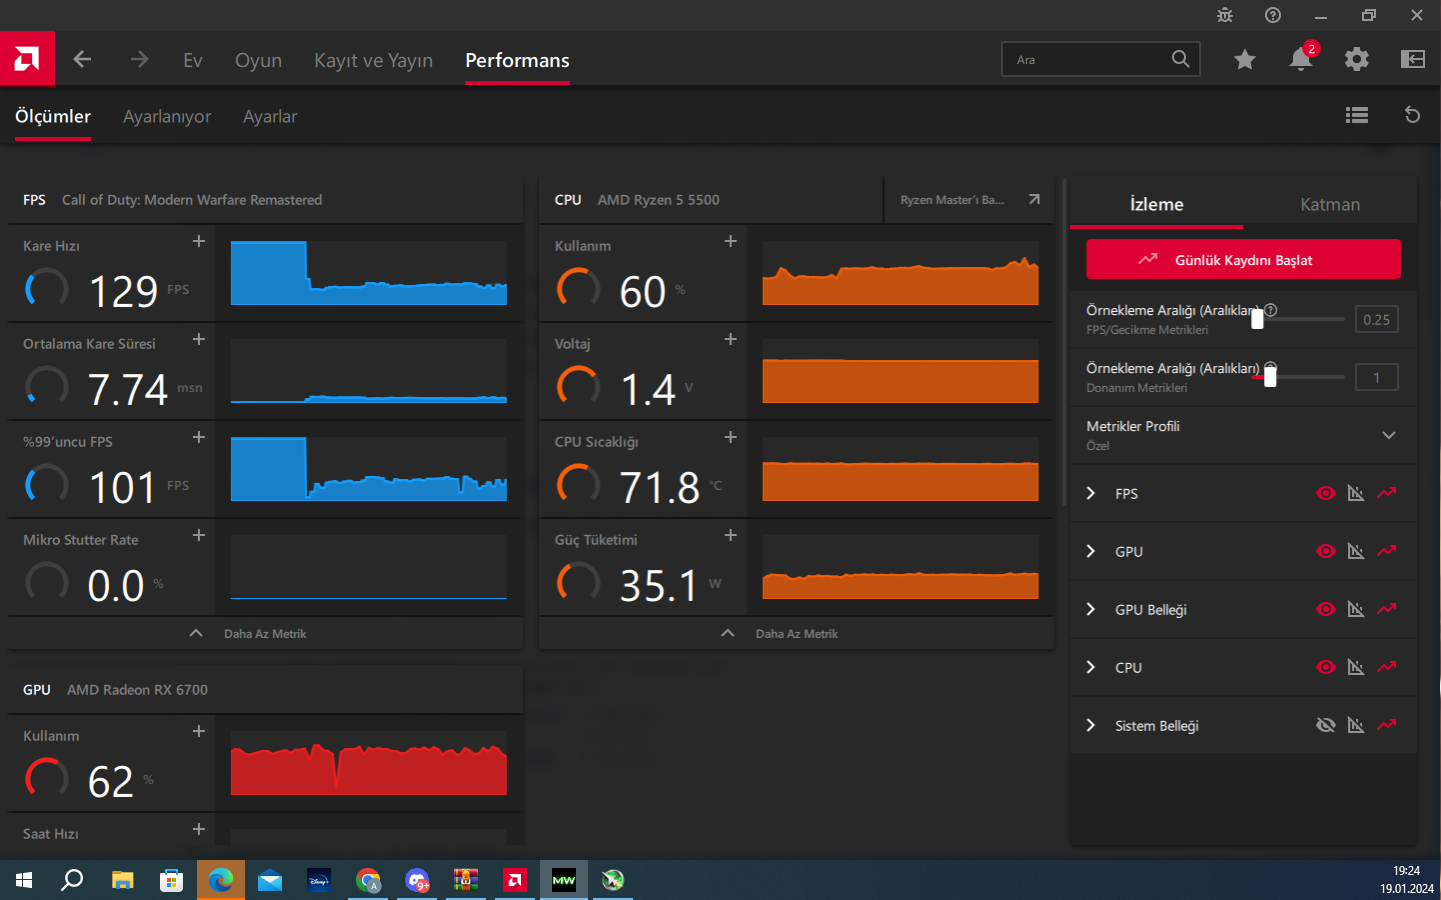
Task: Click the plus icon beside Voltaj
Action: pos(731,339)
